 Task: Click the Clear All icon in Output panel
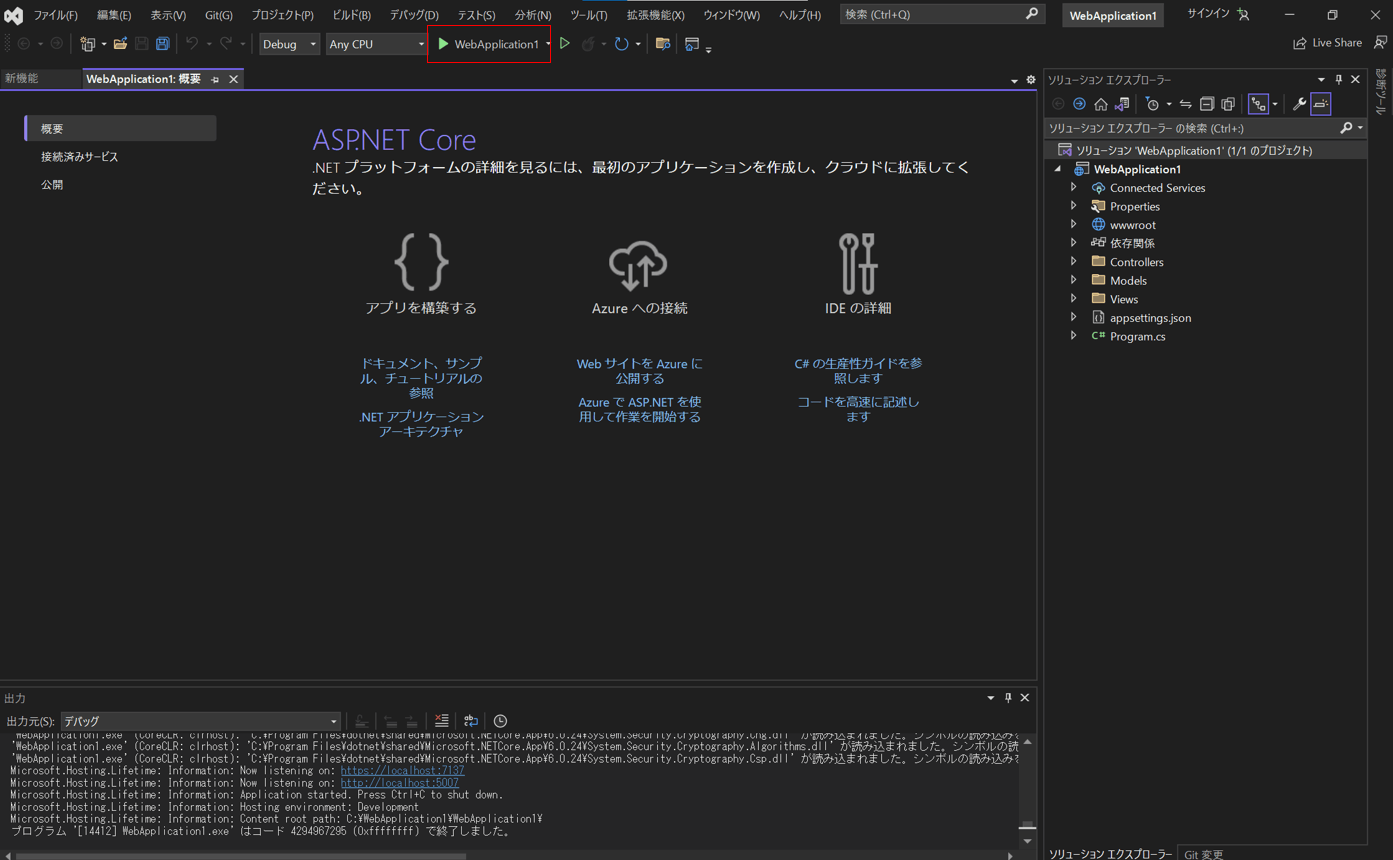pos(441,721)
